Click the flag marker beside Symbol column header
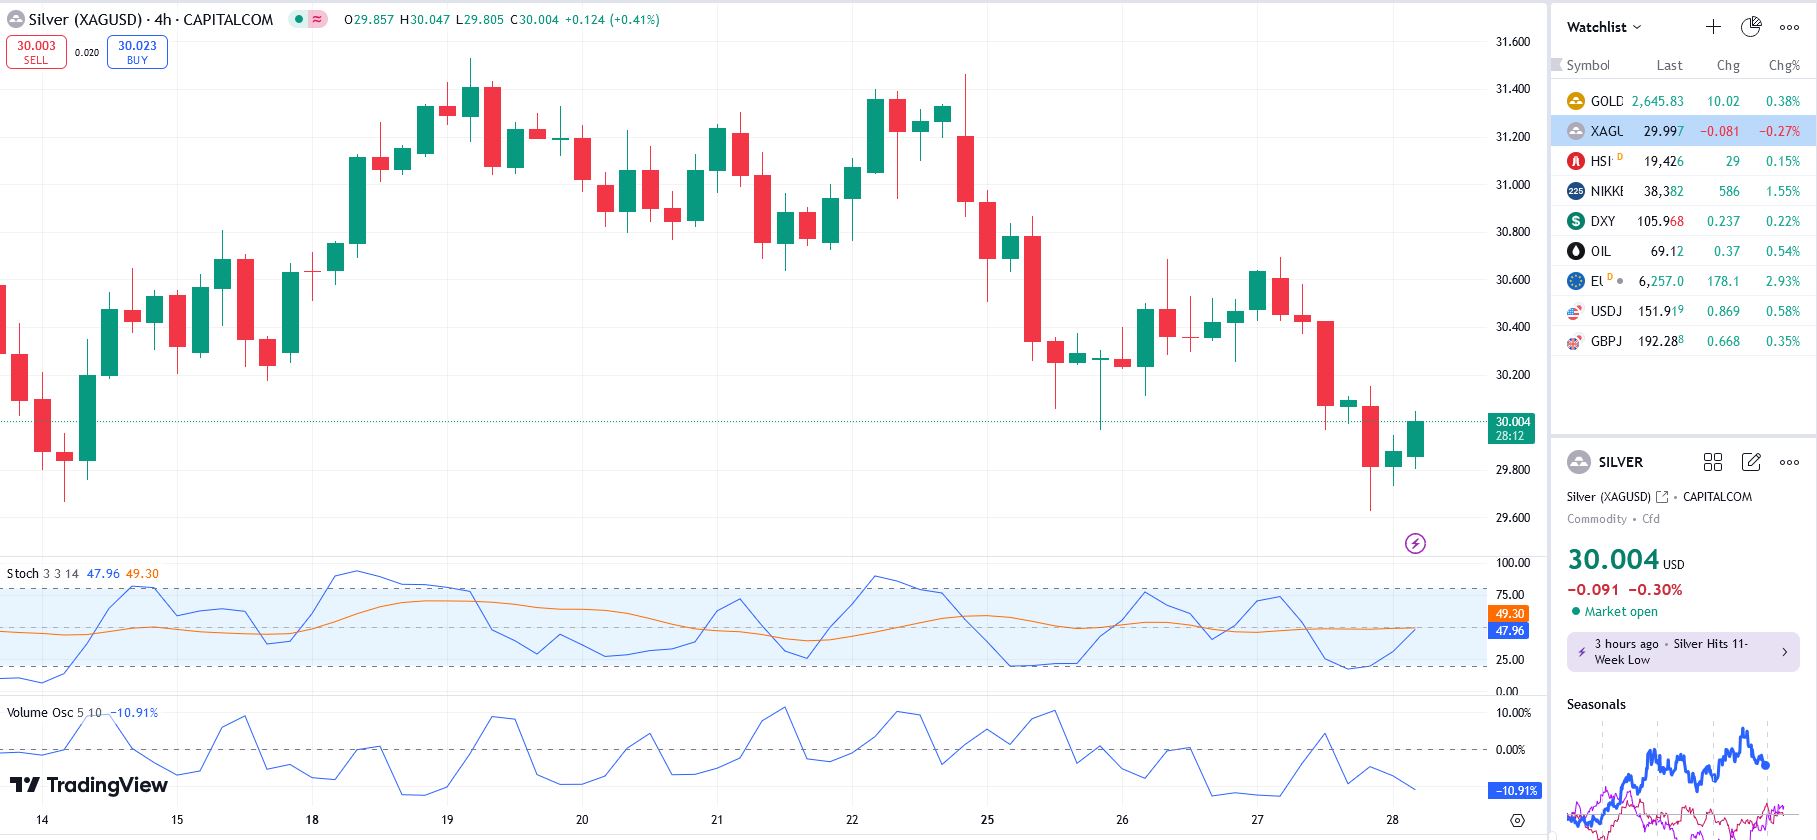 click(x=1556, y=65)
